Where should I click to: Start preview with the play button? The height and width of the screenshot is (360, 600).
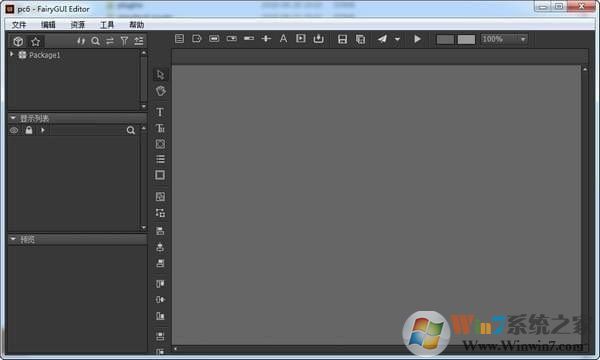(417, 39)
